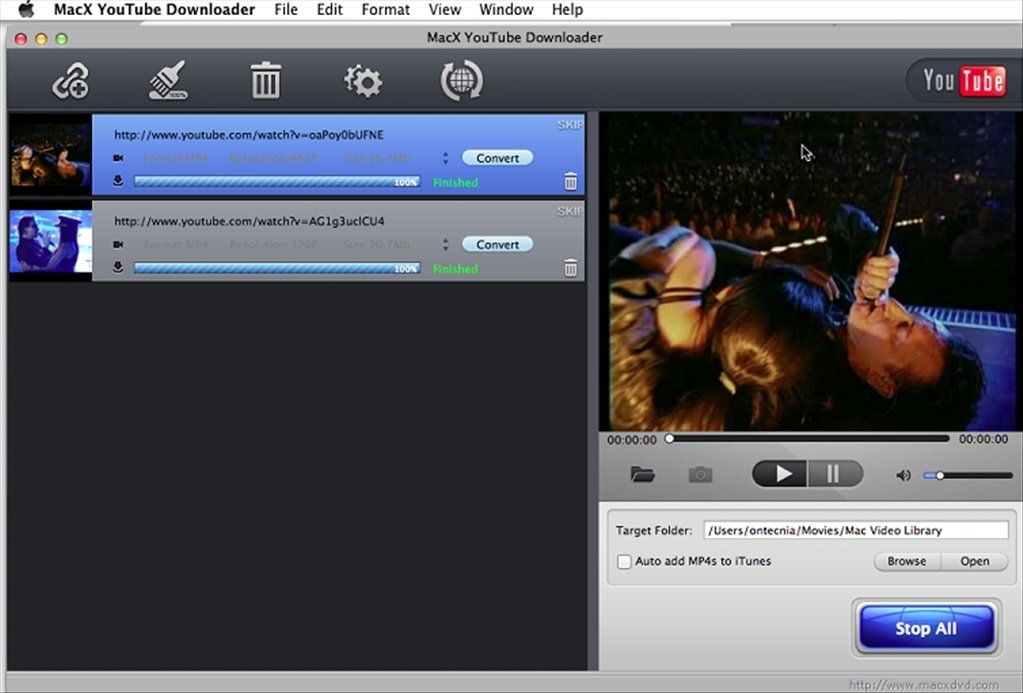This screenshot has height=693, width=1023.
Task: Click the Open folder button
Action: (x=975, y=561)
